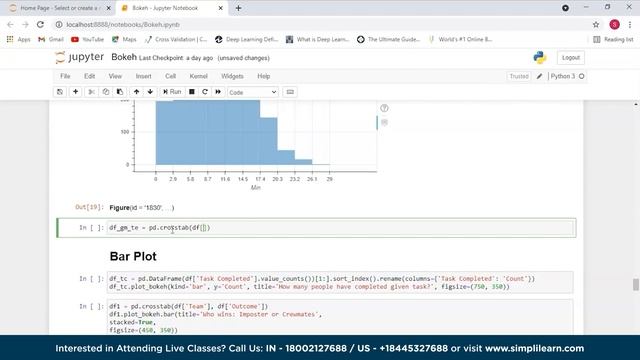Image resolution: width=640 pixels, height=360 pixels.
Task: Log out with the Logout button
Action: click(571, 58)
